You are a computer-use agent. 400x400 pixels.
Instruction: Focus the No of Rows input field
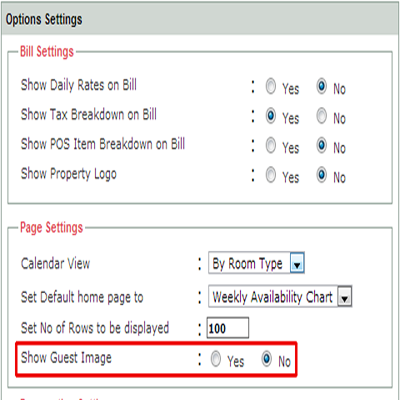228,328
